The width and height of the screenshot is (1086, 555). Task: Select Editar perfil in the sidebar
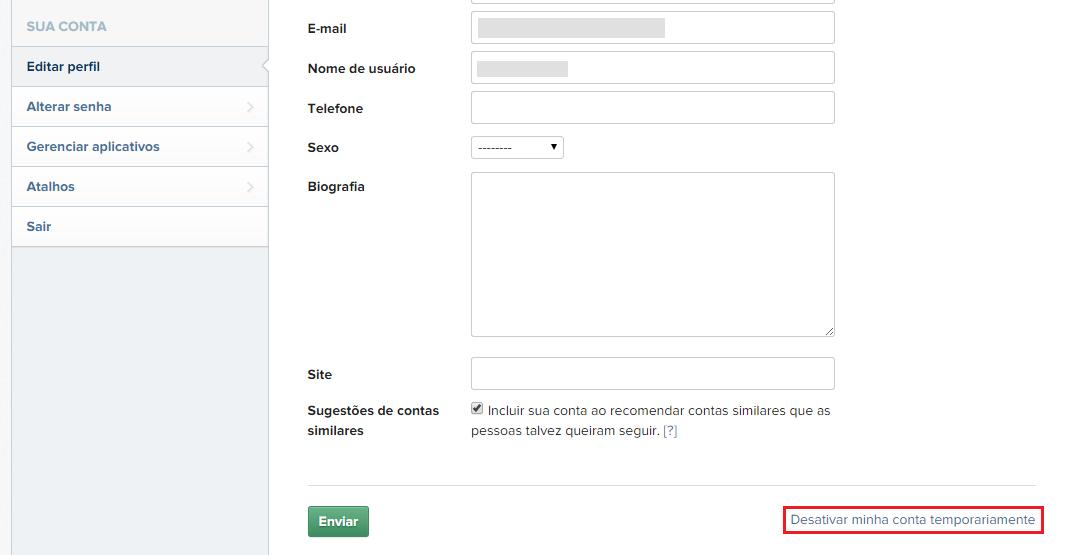(64, 67)
